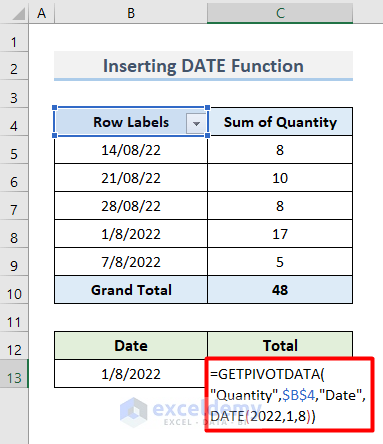Select the cell with date 28/08/22

click(131, 206)
